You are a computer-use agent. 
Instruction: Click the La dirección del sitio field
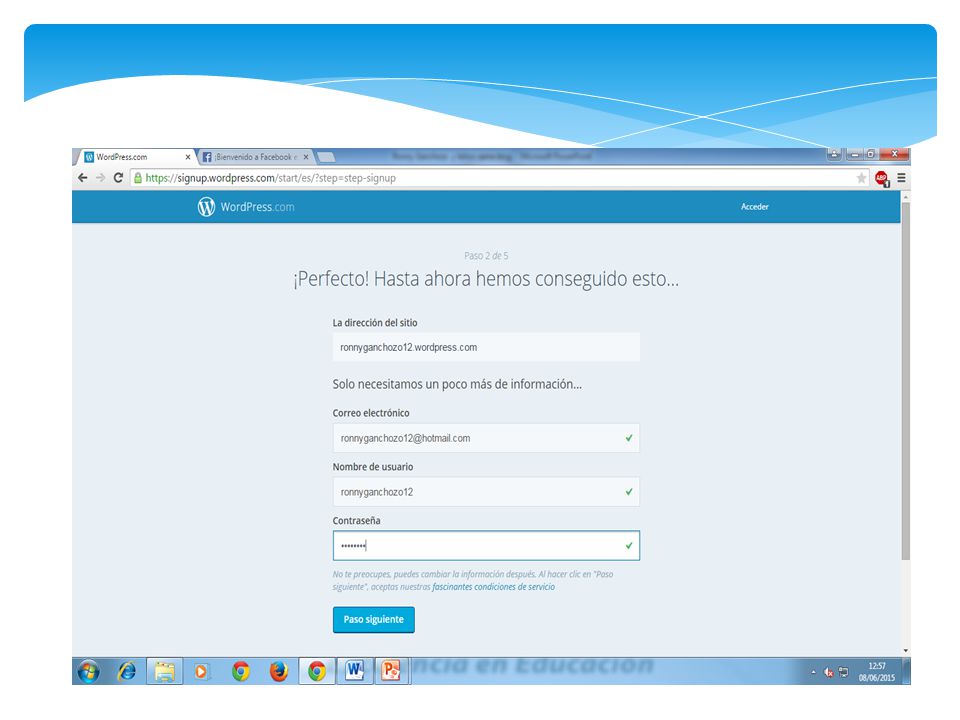486,347
